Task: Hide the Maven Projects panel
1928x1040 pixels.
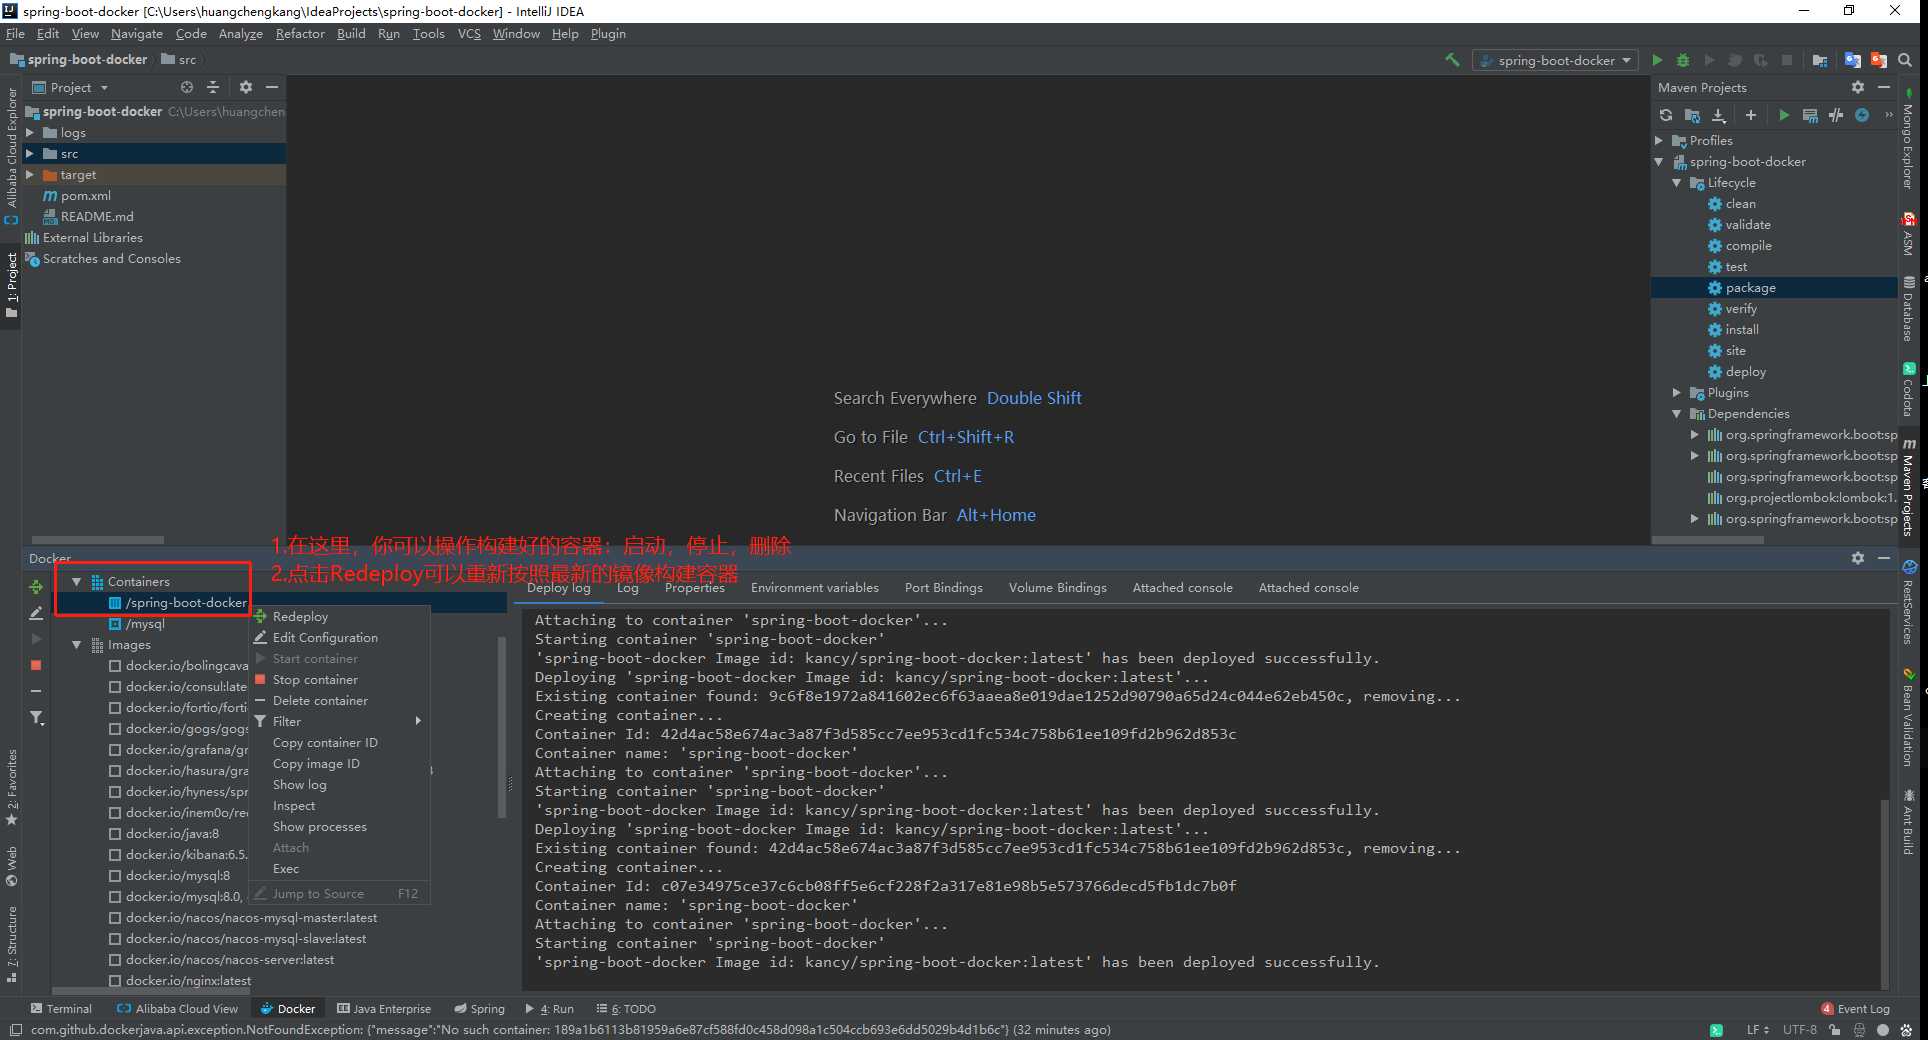Action: coord(1884,87)
